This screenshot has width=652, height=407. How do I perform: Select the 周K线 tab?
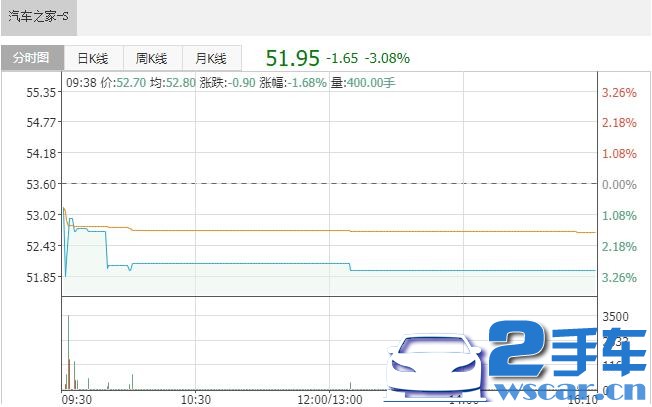[152, 58]
